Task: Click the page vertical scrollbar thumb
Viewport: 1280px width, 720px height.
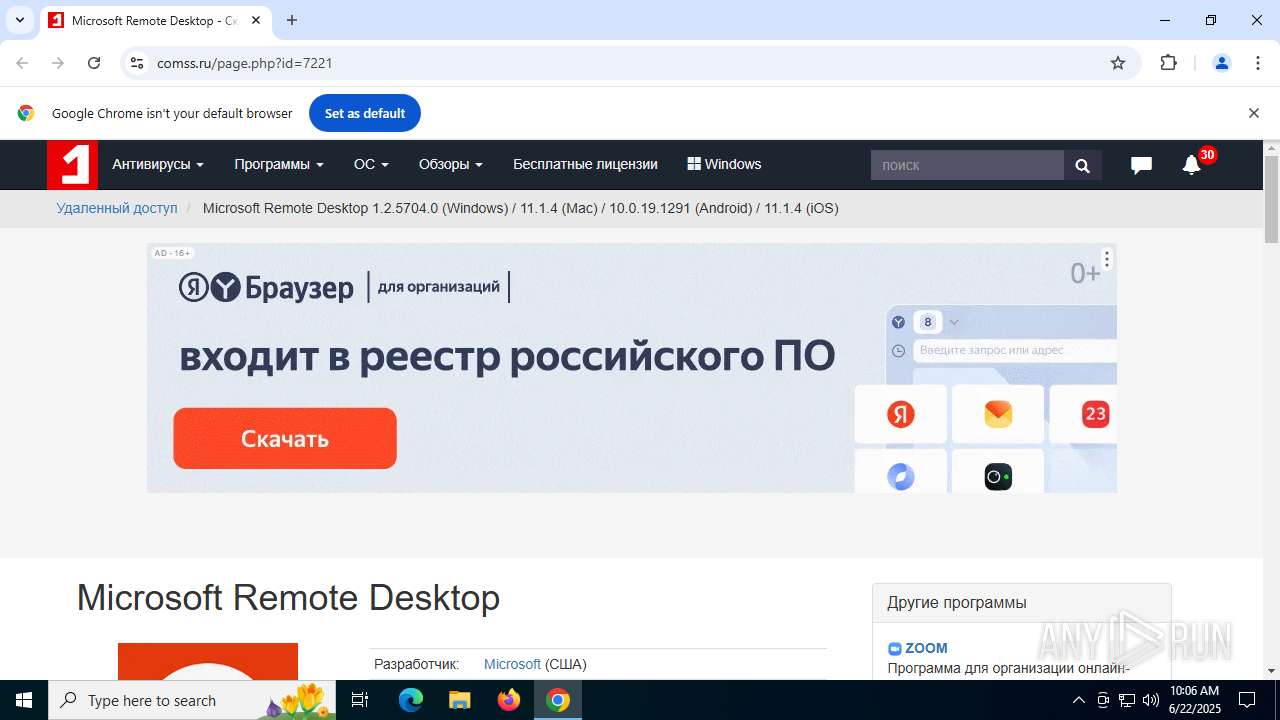Action: (1271, 199)
